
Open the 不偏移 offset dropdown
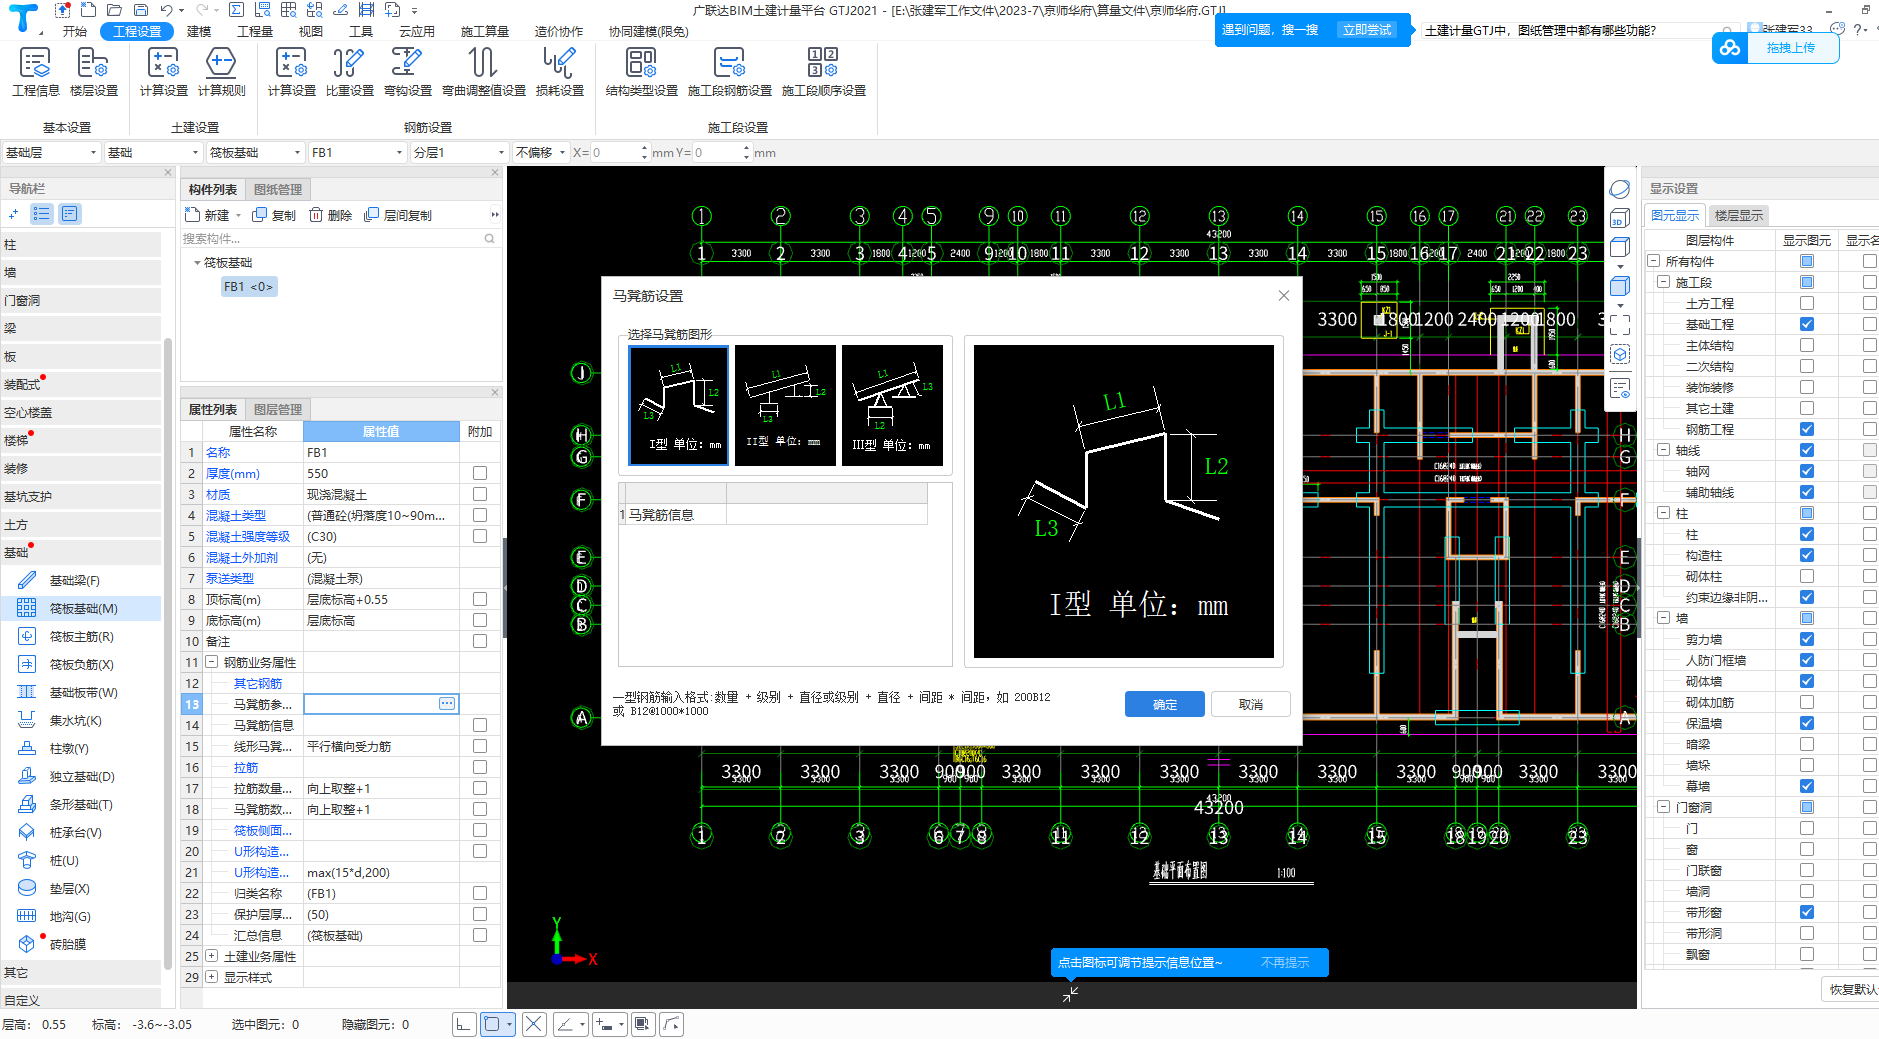tap(540, 153)
